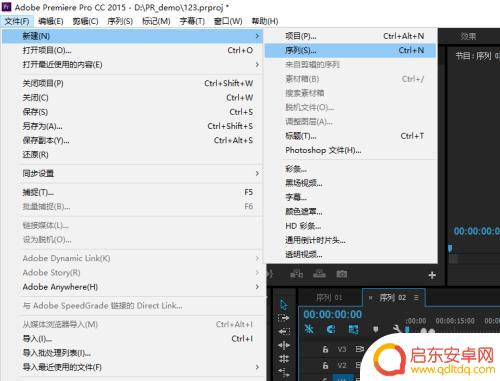Image resolution: width=500 pixels, height=381 pixels.
Task: Click 保存(S) menu item
Action: (x=133, y=112)
